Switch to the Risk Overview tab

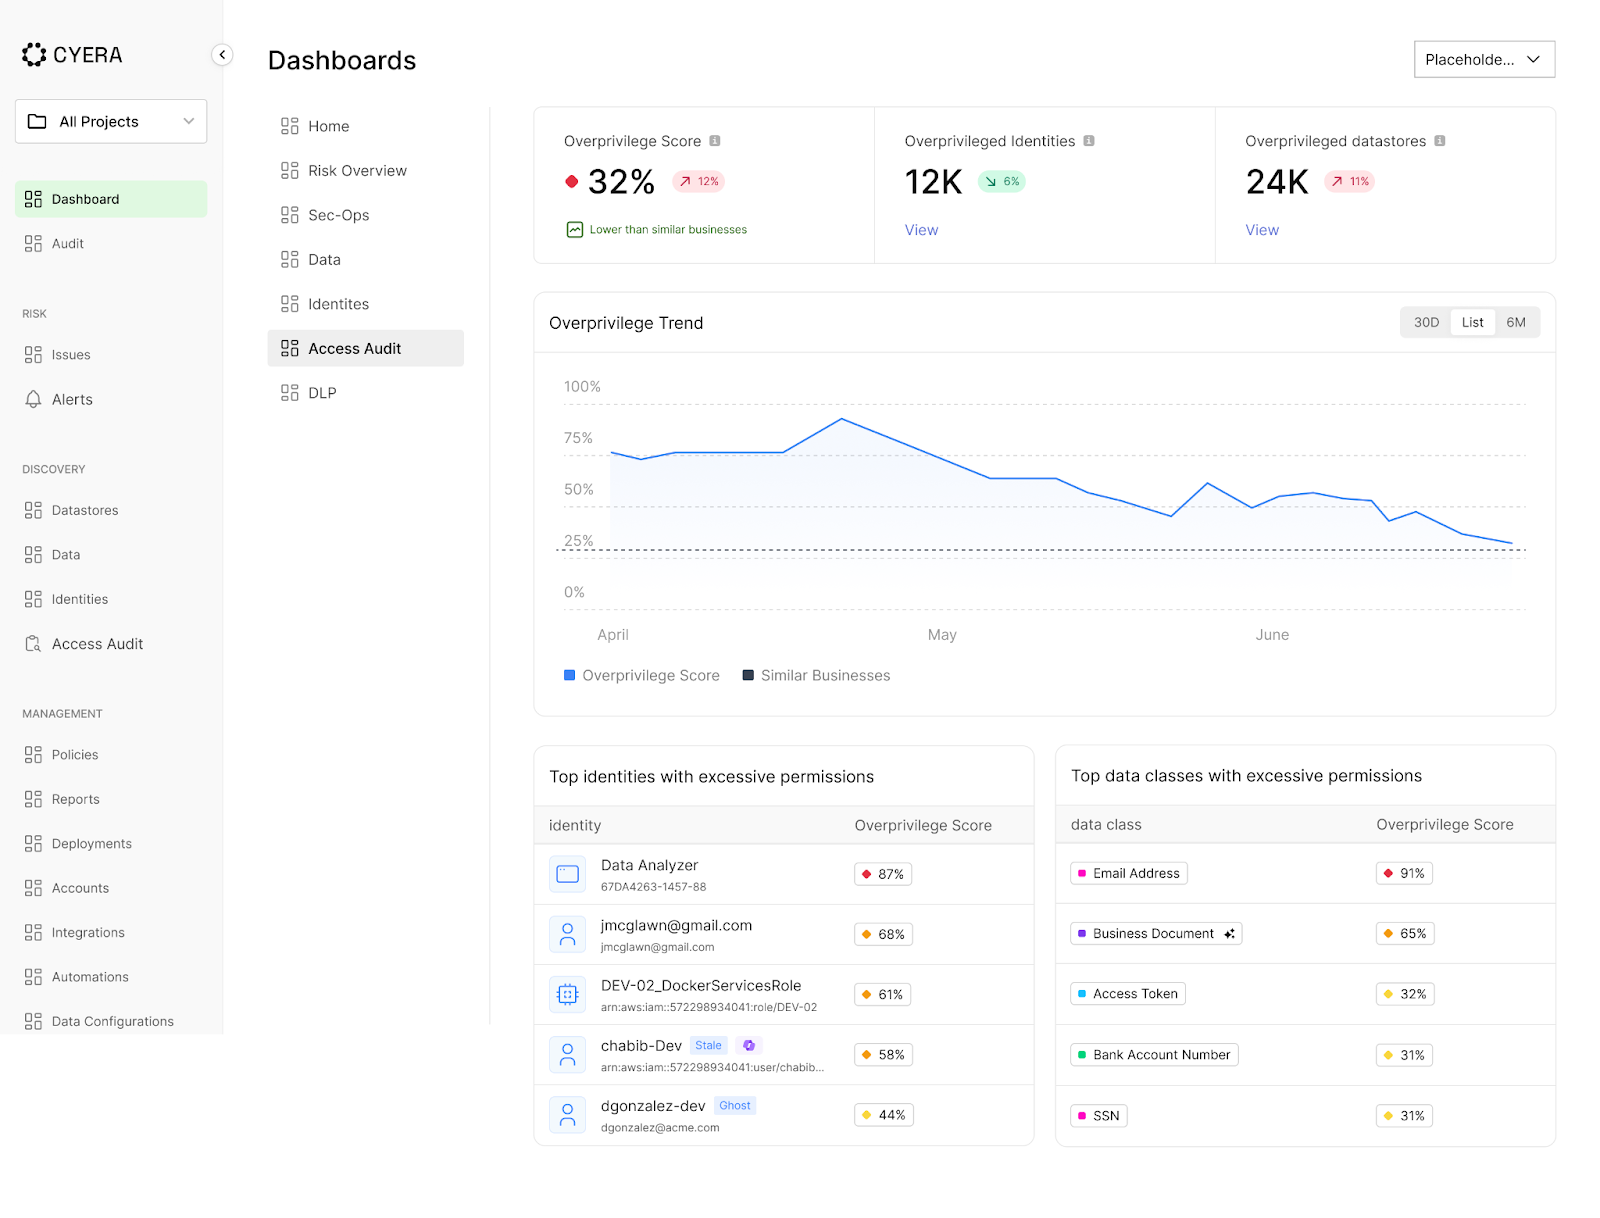coord(357,170)
